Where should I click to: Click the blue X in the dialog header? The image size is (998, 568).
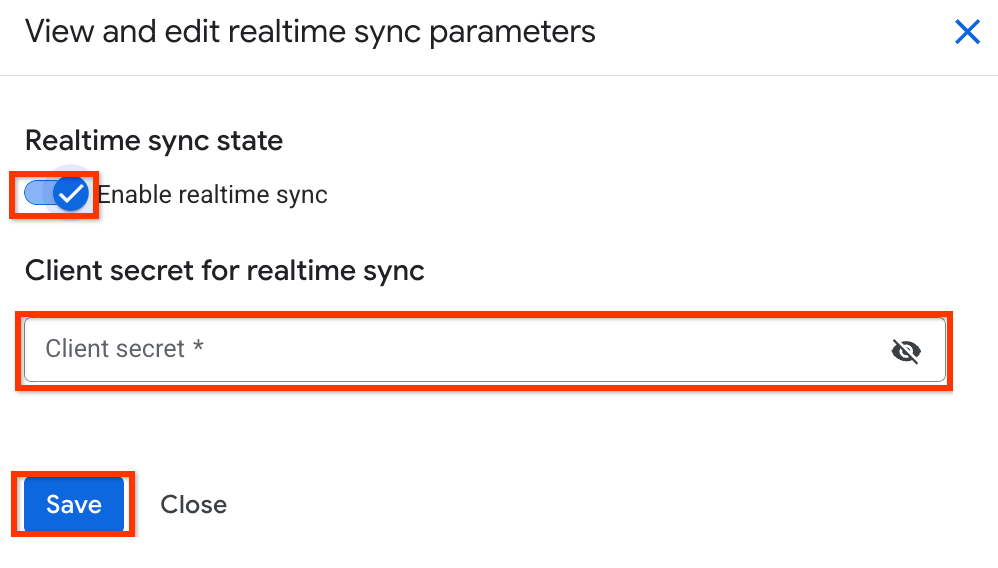pyautogui.click(x=967, y=32)
